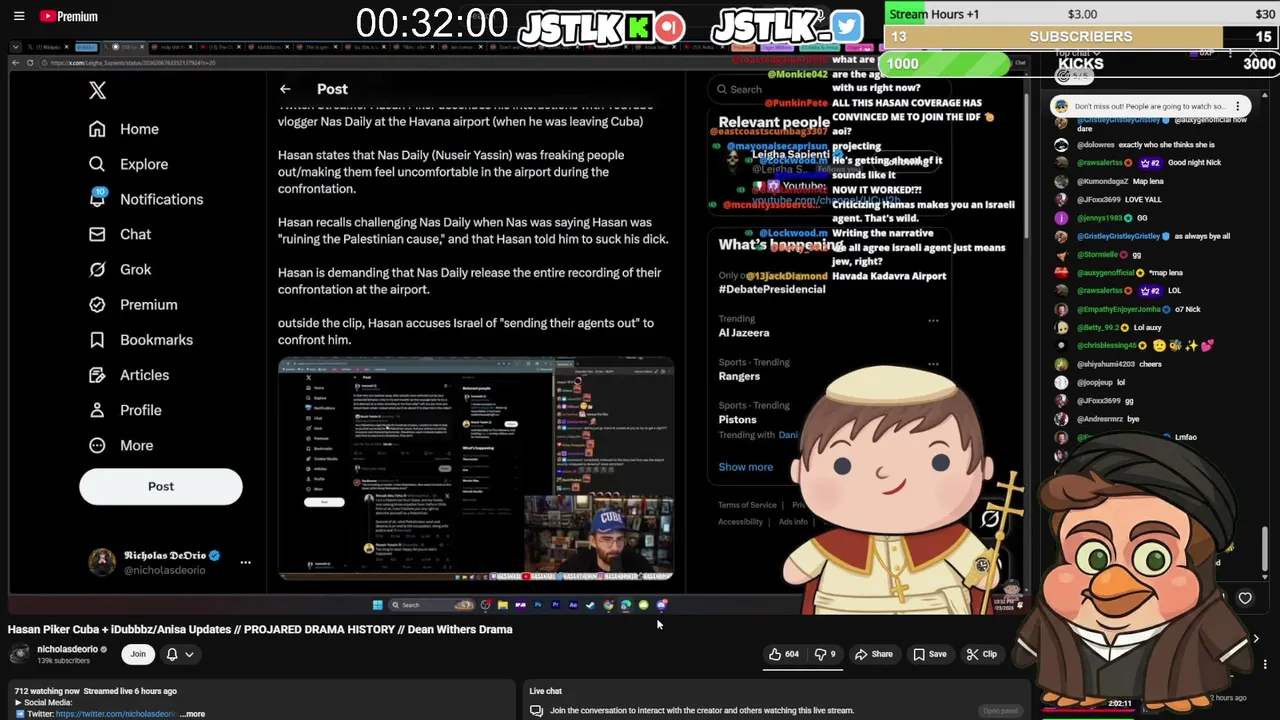Screen dimensions: 1280x720
Task: Open the Al Jazeera trending topic
Action: [744, 332]
